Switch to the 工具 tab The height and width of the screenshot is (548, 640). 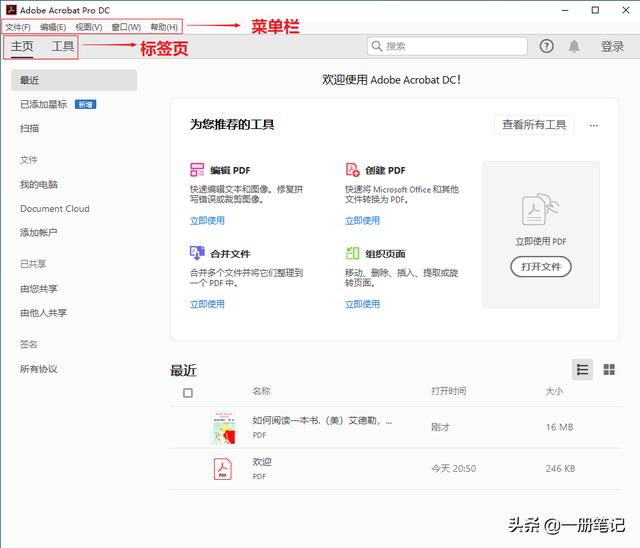[63, 47]
